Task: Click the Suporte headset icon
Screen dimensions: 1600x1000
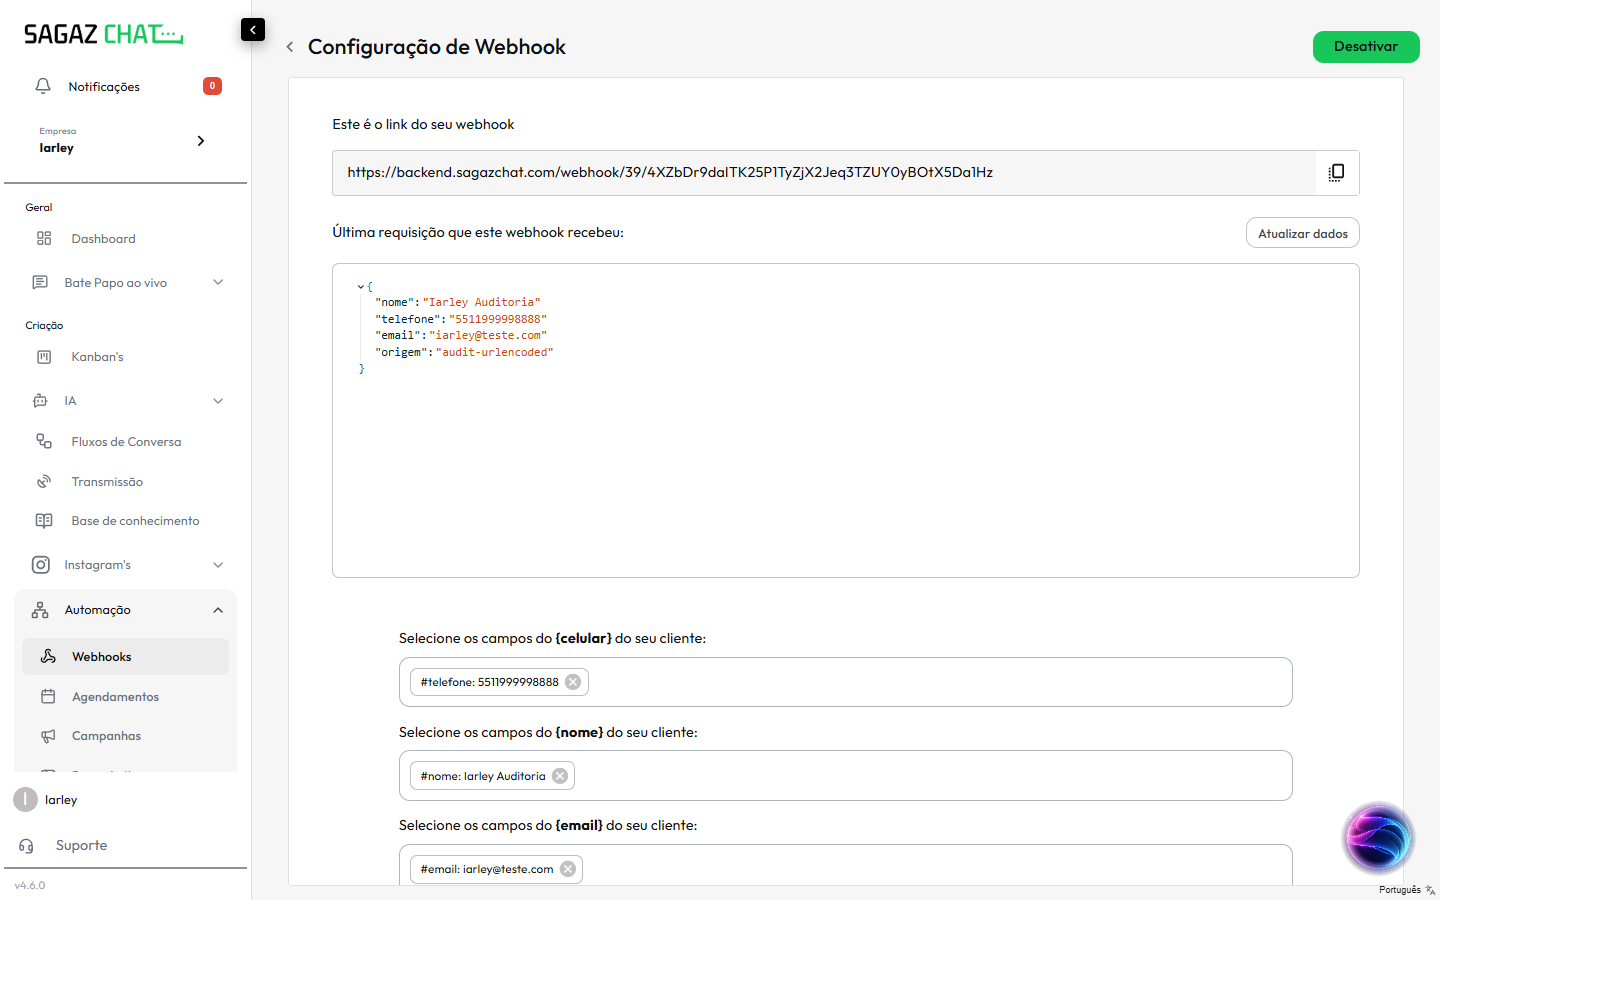Action: [x=26, y=846]
